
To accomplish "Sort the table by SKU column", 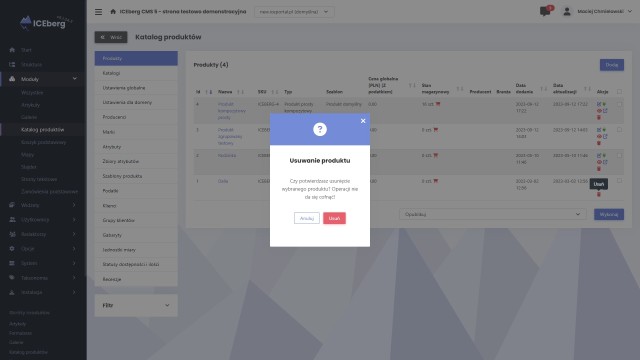I will point(275,92).
